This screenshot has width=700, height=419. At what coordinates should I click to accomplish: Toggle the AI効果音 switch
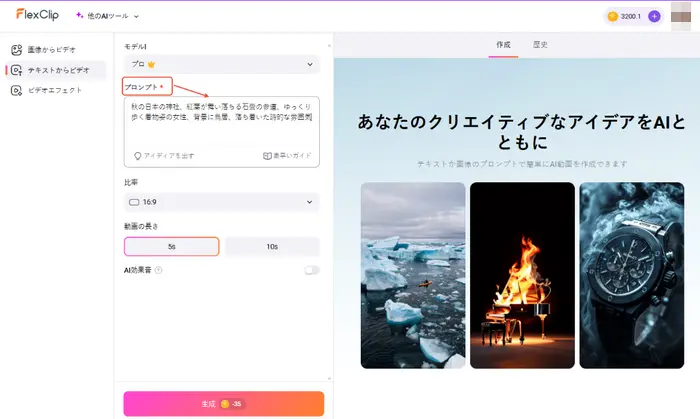(x=312, y=270)
